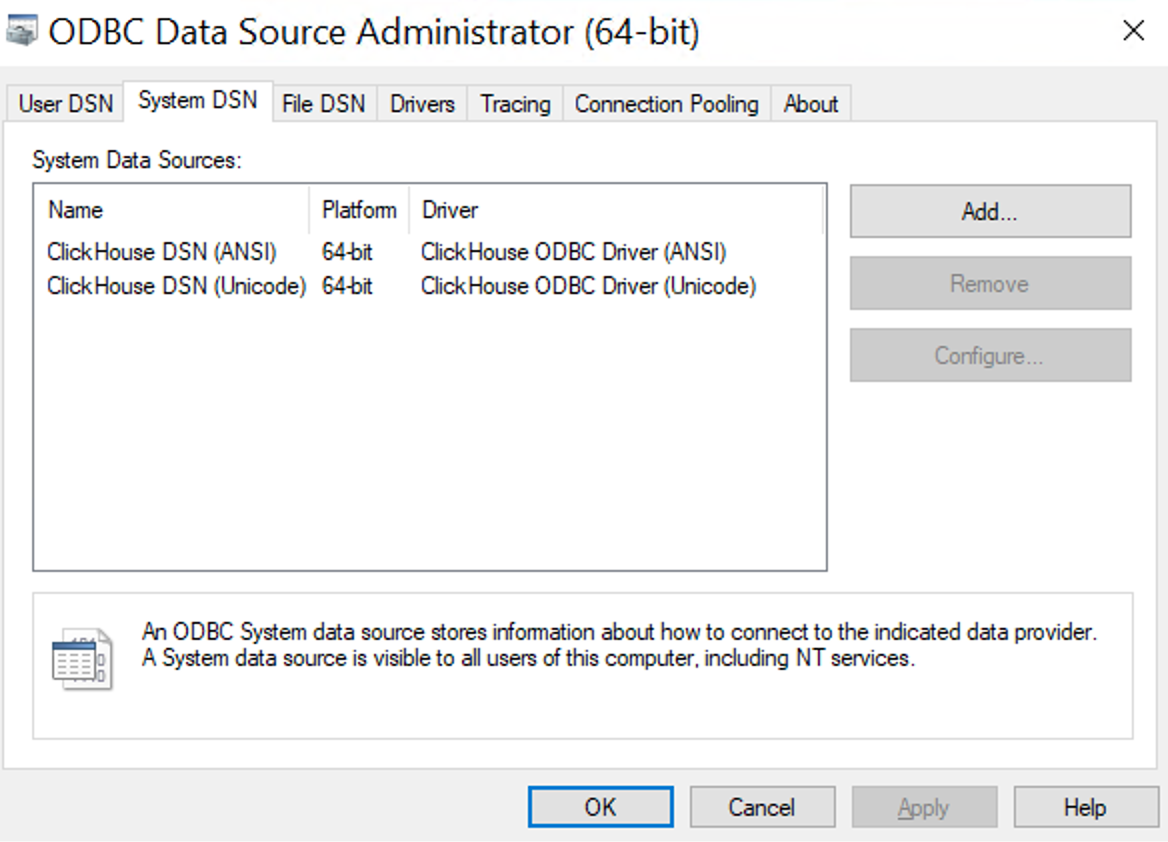The width and height of the screenshot is (1168, 842).
Task: Open the Tracing tab
Action: (x=513, y=103)
